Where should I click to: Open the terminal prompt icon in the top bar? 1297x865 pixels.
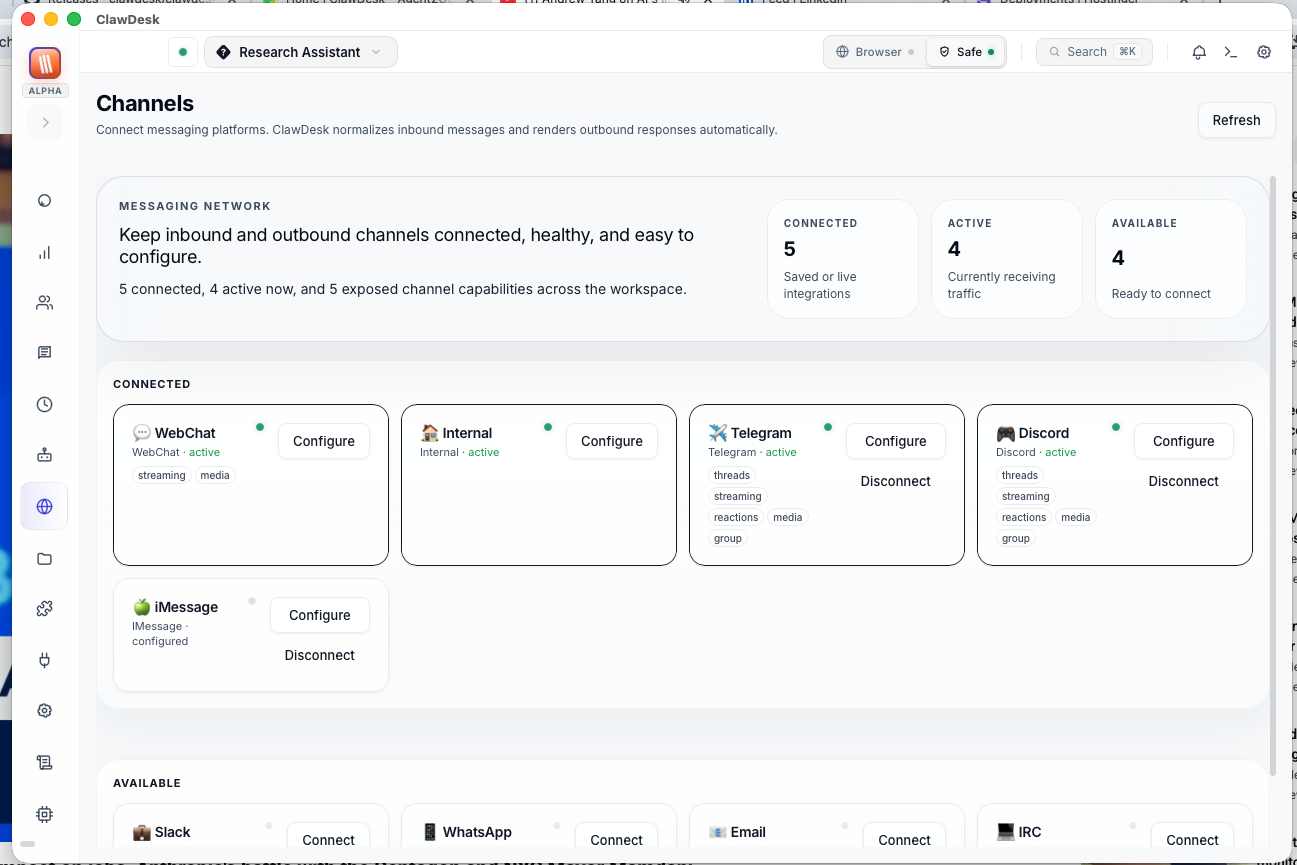pos(1231,52)
